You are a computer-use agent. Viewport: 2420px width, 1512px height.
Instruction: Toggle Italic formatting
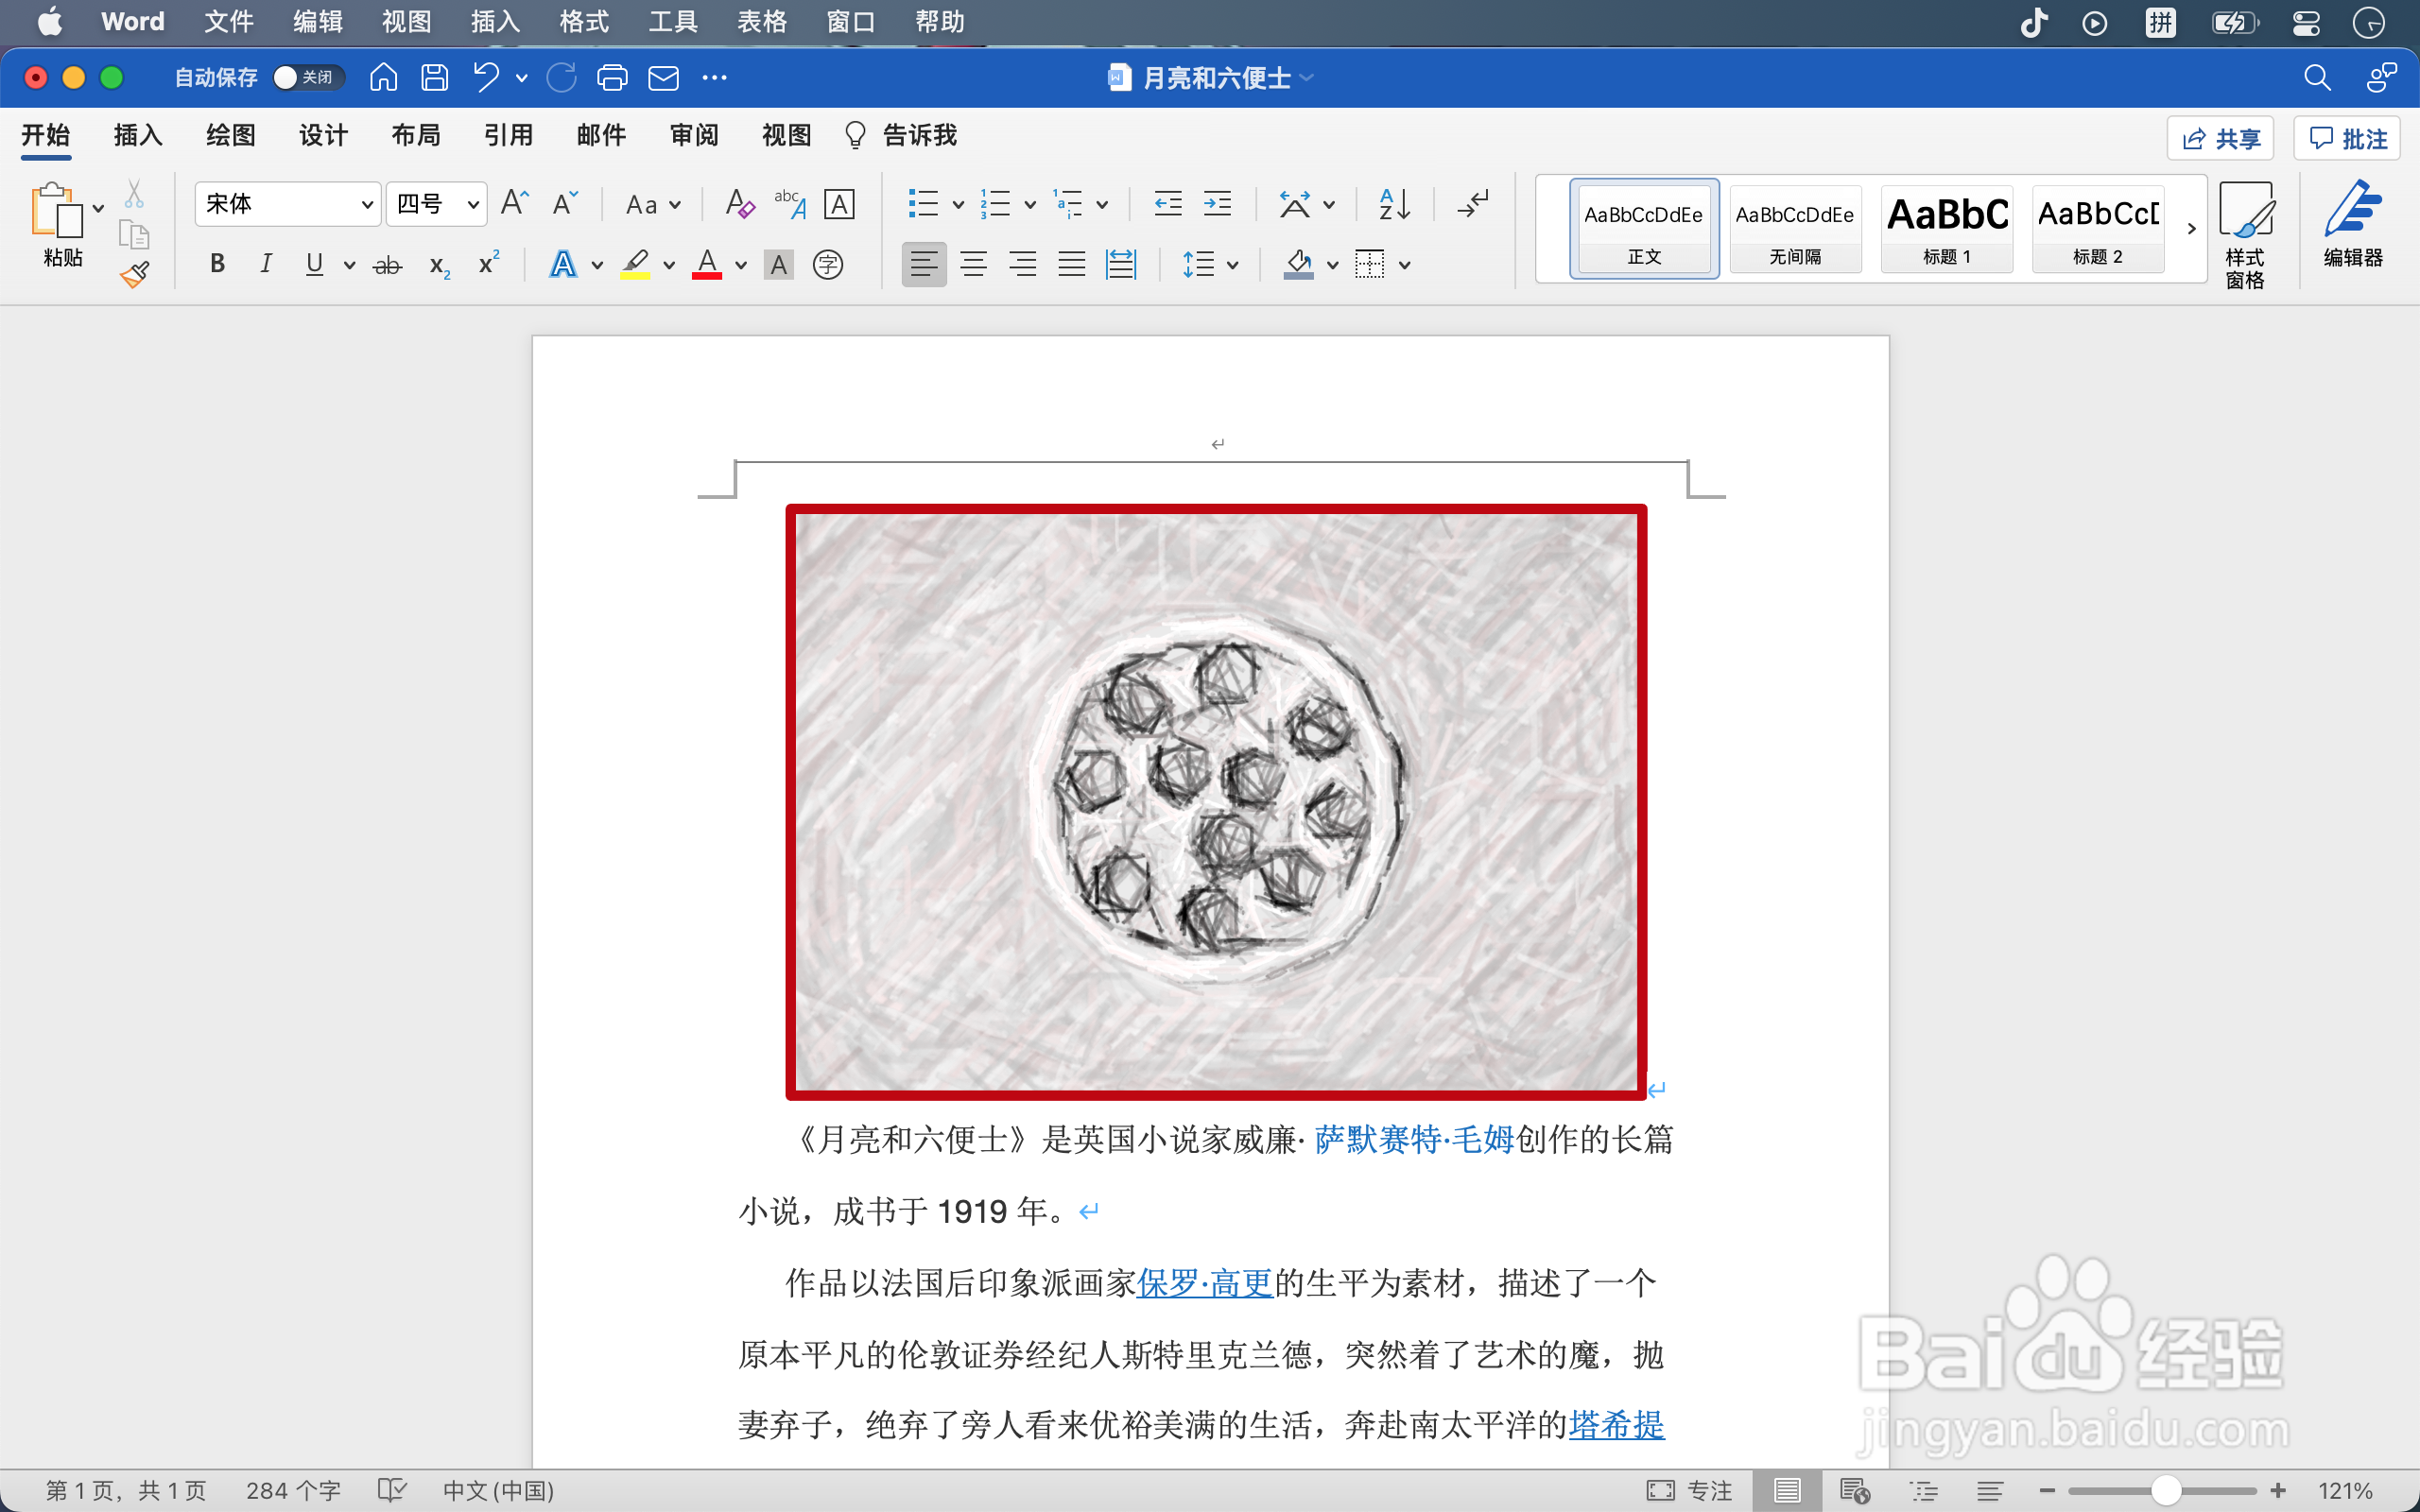[266, 264]
